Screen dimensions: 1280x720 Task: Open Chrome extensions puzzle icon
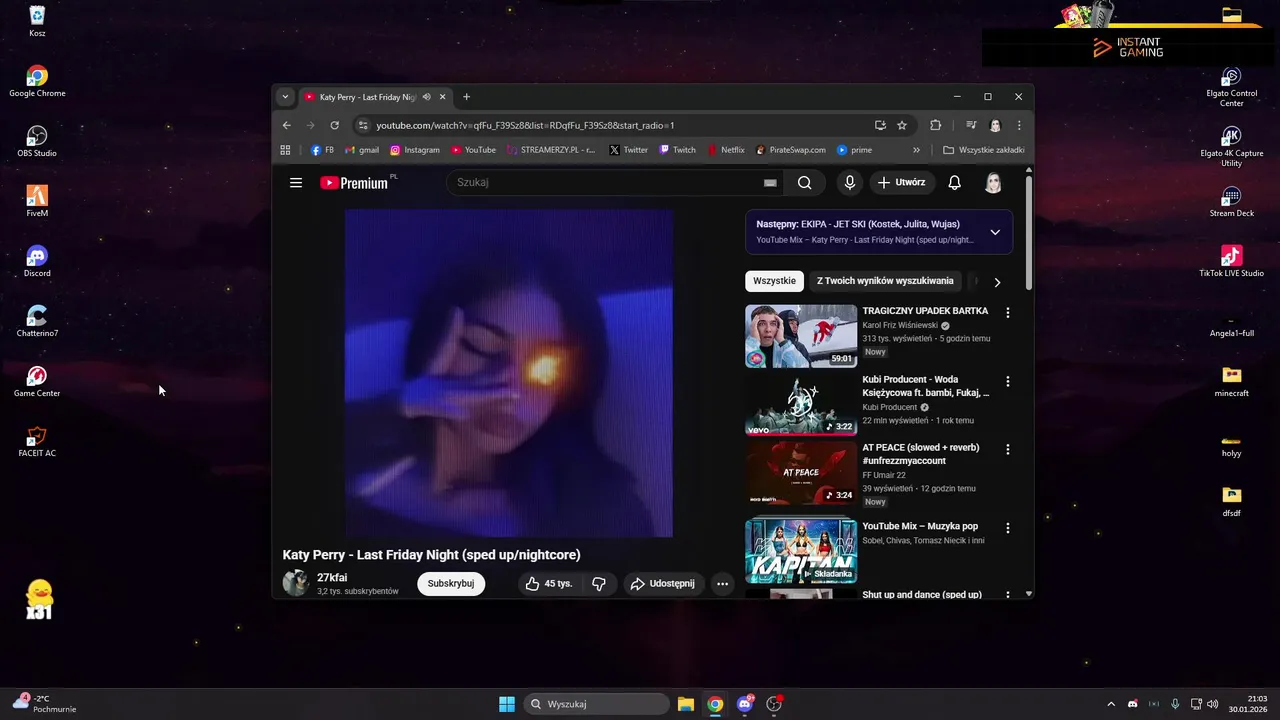coord(936,125)
